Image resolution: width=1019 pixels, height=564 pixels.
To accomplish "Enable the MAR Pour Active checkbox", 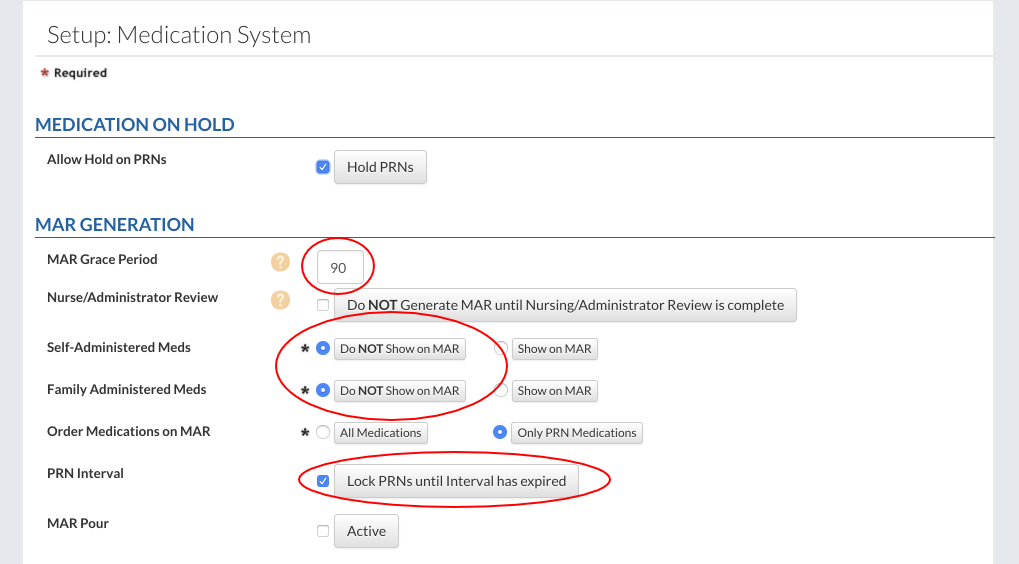I will 323,531.
